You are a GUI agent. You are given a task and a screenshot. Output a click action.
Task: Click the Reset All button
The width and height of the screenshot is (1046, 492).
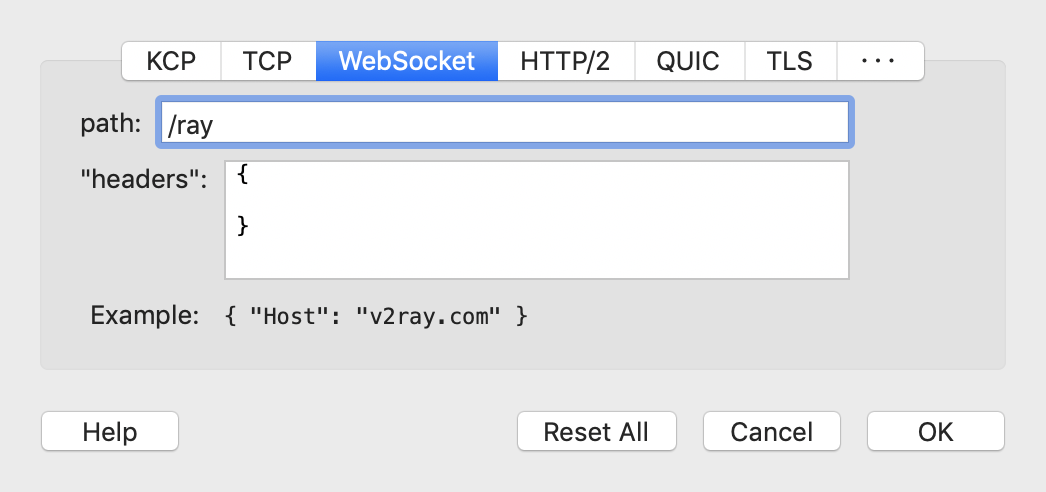coord(596,431)
